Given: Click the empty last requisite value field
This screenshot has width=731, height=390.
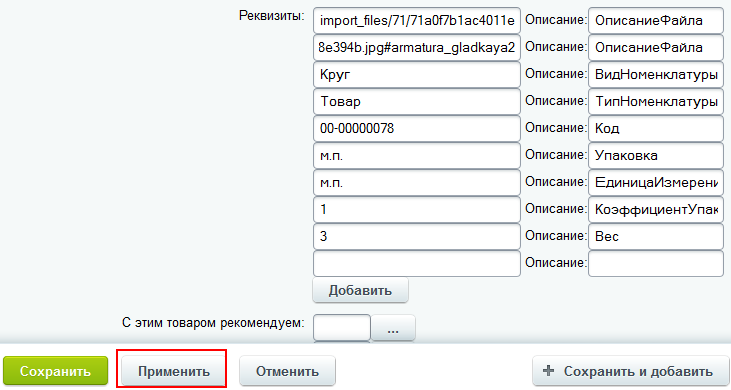Looking at the screenshot, I should (x=417, y=264).
